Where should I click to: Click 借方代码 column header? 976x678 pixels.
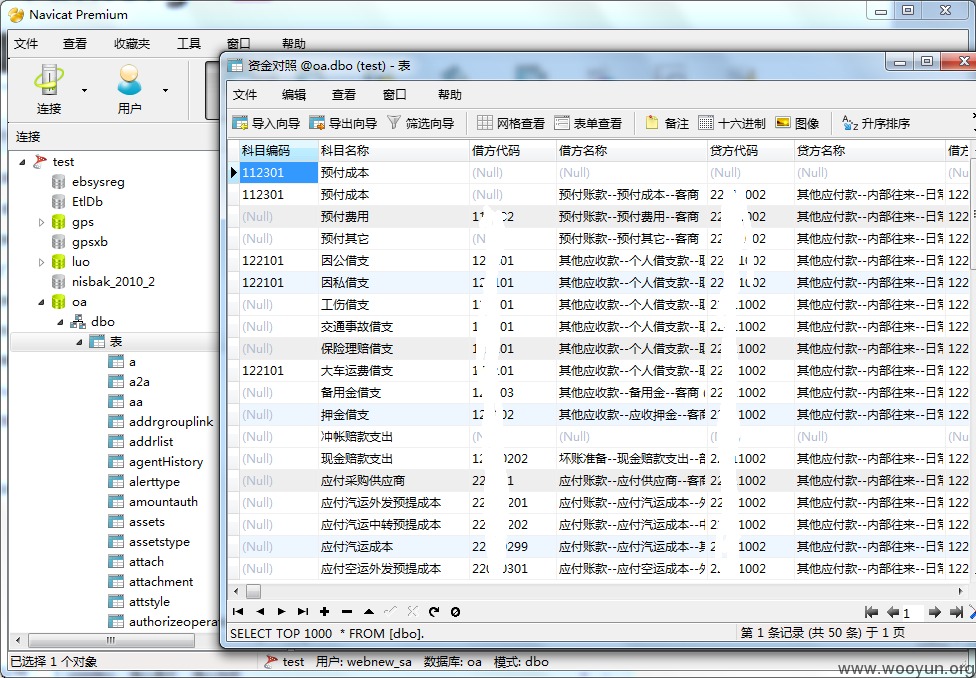pos(513,151)
